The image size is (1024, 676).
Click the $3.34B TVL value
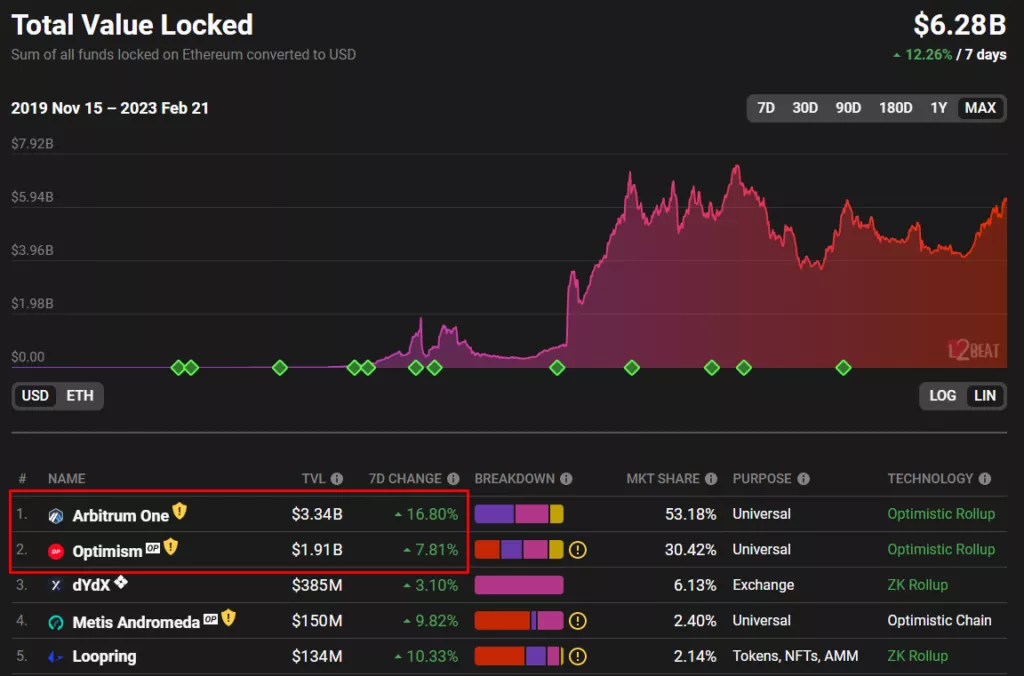point(317,515)
